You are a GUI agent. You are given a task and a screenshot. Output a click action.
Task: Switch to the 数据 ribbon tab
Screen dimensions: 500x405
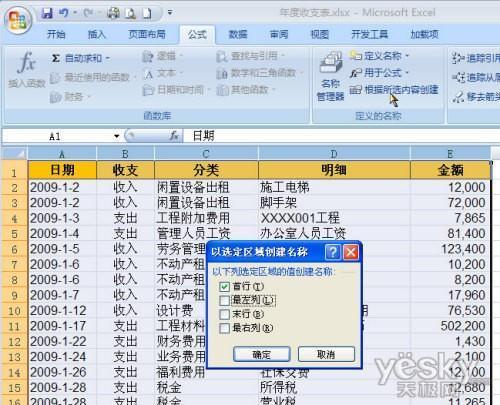coord(237,34)
